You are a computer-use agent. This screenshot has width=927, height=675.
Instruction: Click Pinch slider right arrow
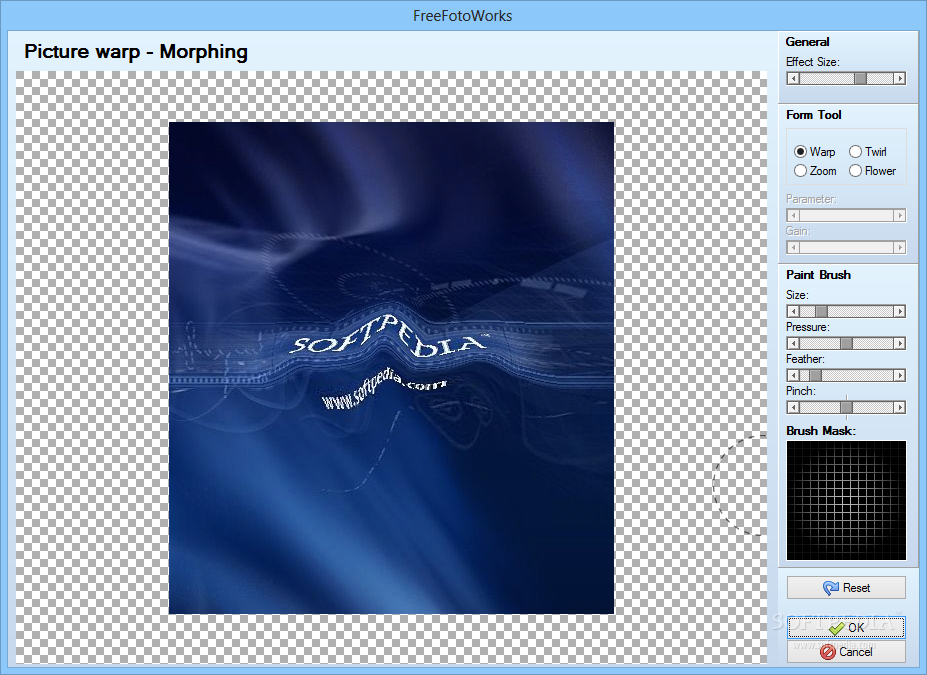coord(900,407)
